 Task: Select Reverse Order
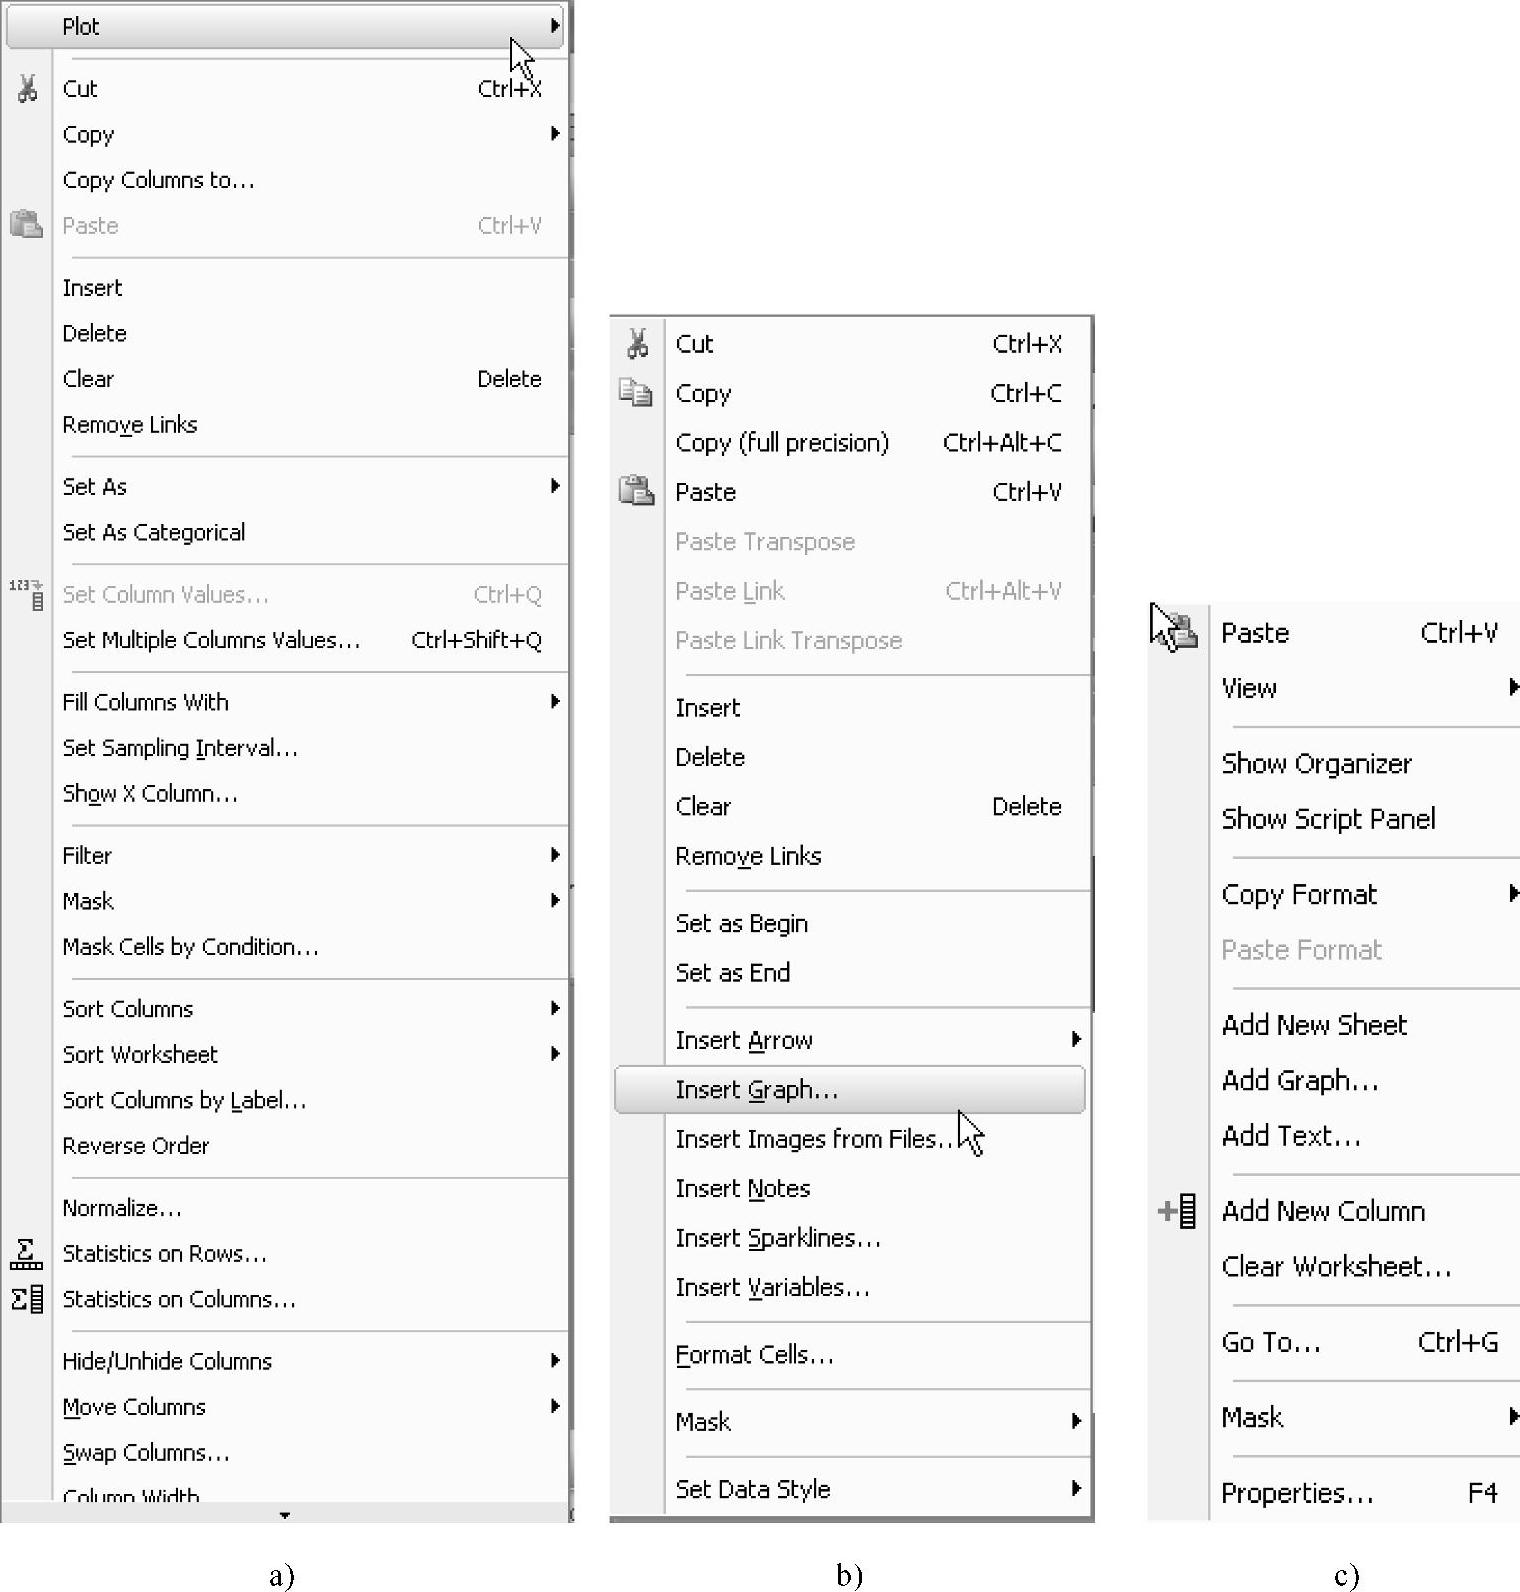(136, 1146)
